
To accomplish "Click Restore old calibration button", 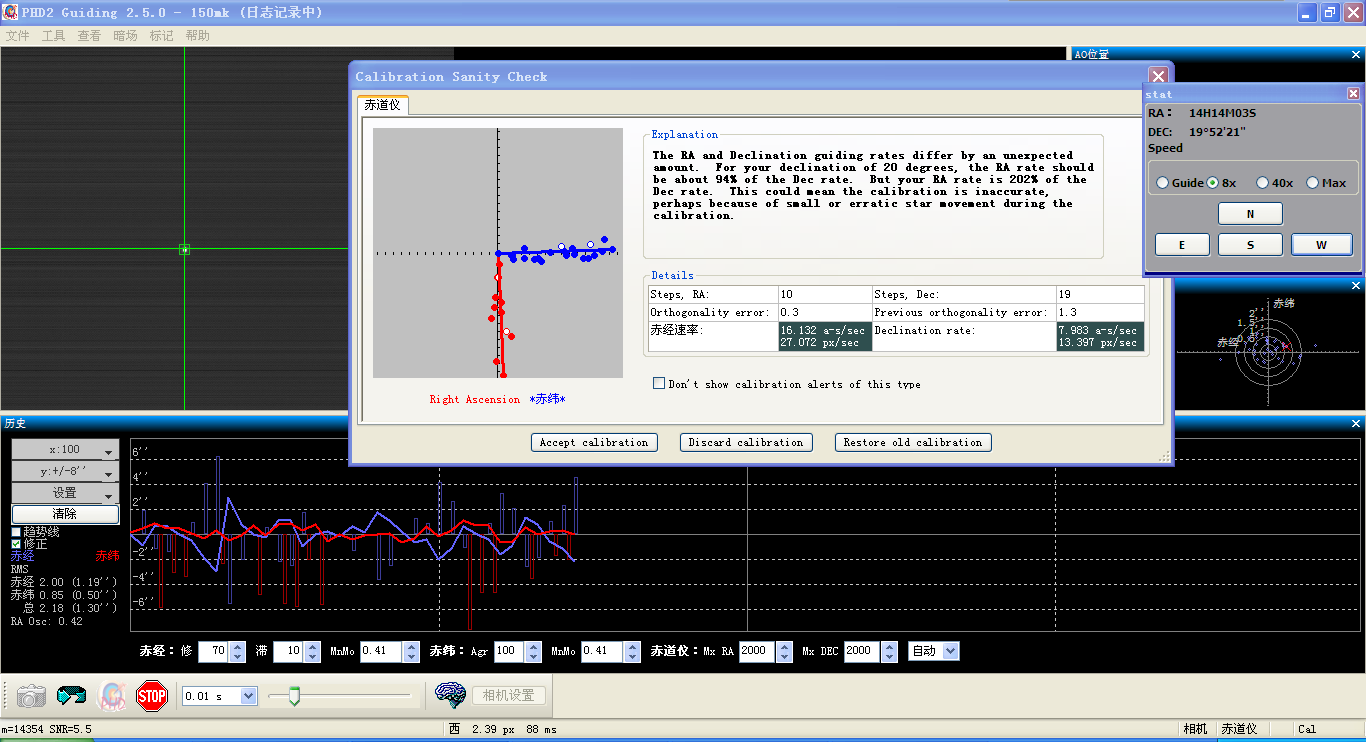I will (x=913, y=442).
